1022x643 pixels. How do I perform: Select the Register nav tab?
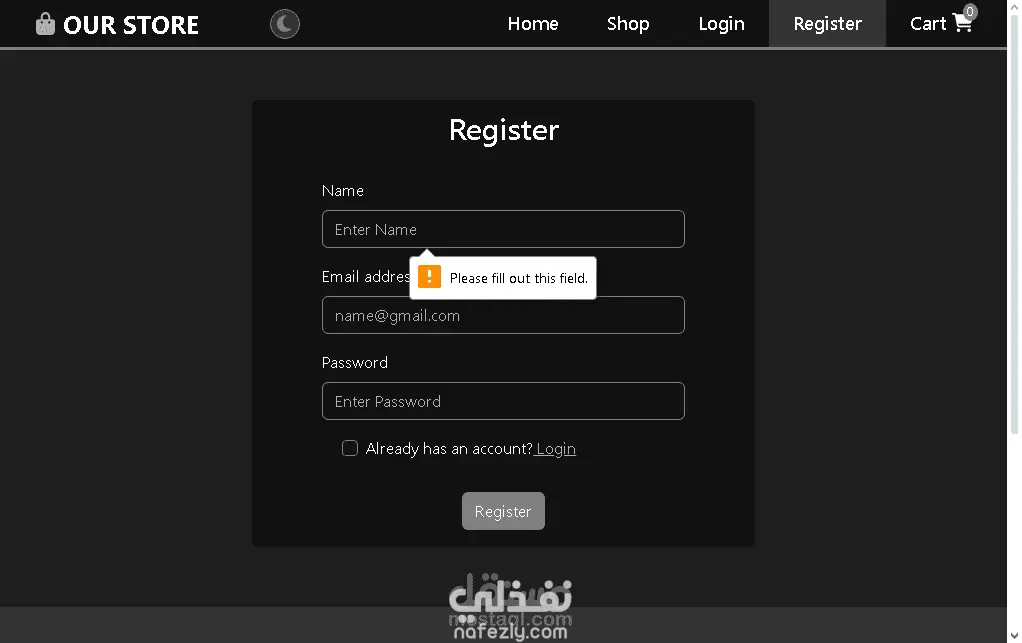[x=828, y=24]
